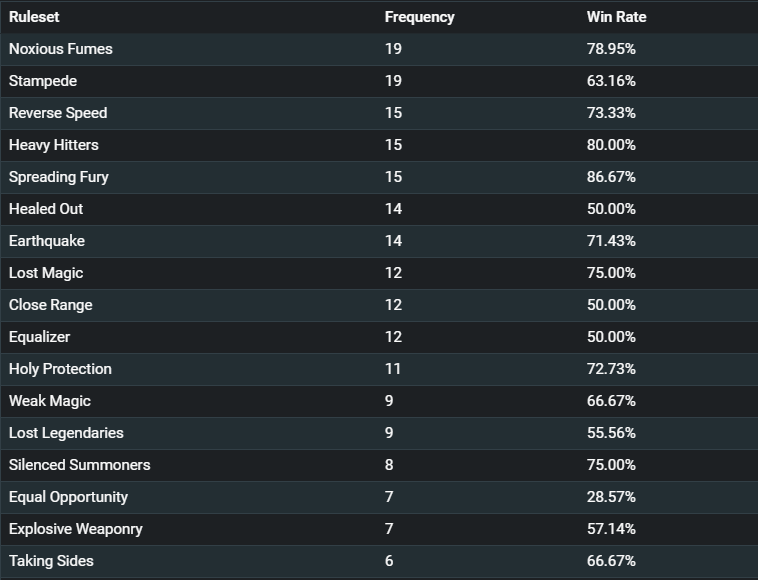Click Spreading Fury ruleset name
Screen dimensions: 758x580
(x=58, y=177)
